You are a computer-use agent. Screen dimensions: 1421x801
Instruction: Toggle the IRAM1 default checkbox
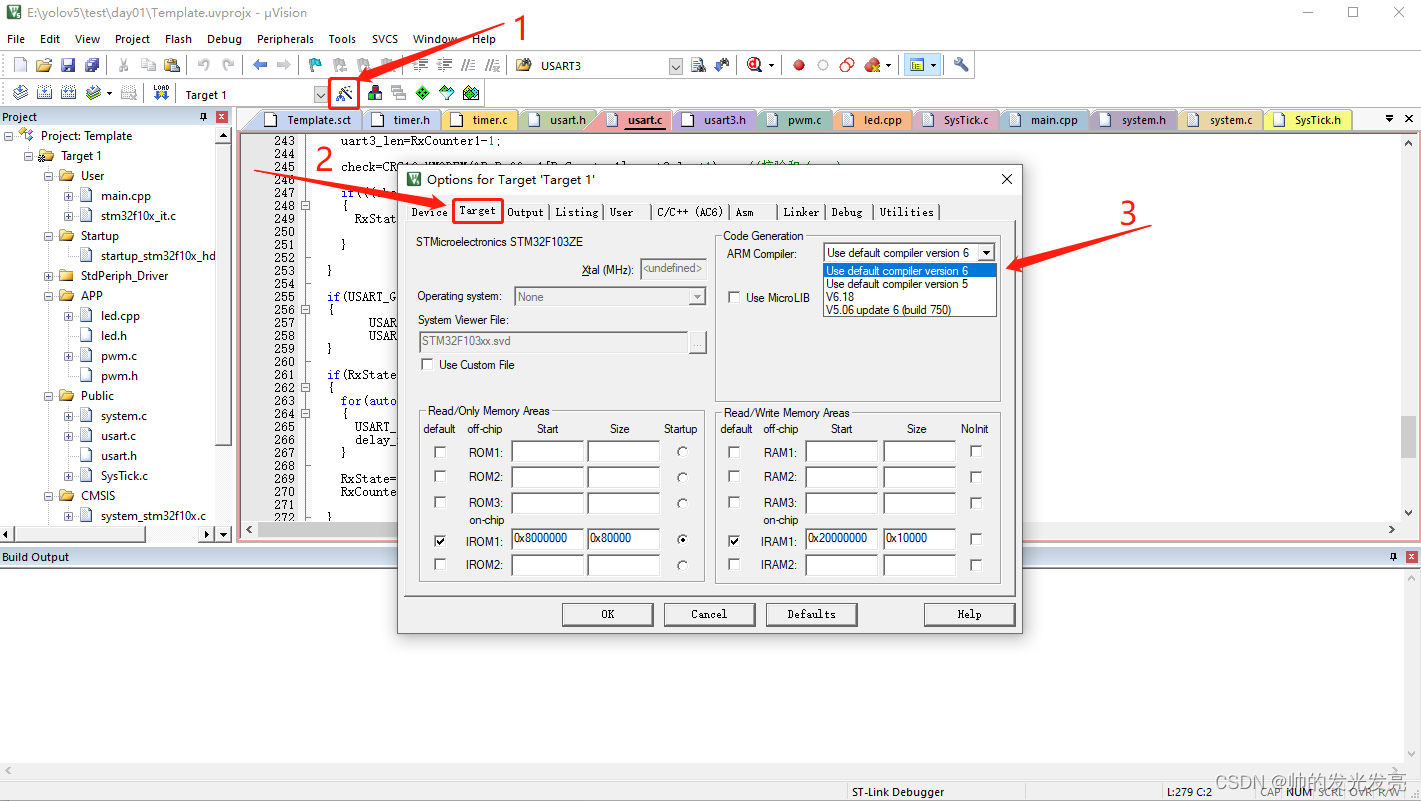(735, 541)
